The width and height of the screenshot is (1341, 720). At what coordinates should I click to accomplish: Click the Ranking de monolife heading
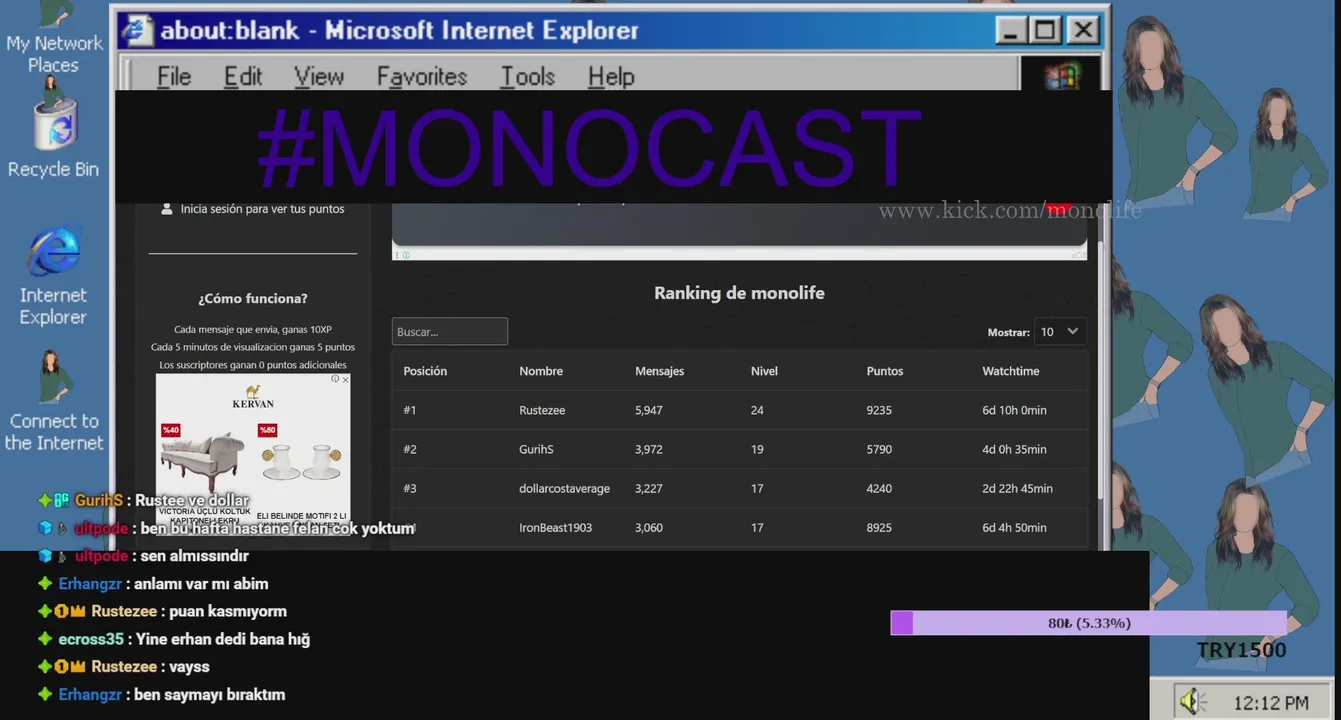tap(739, 293)
